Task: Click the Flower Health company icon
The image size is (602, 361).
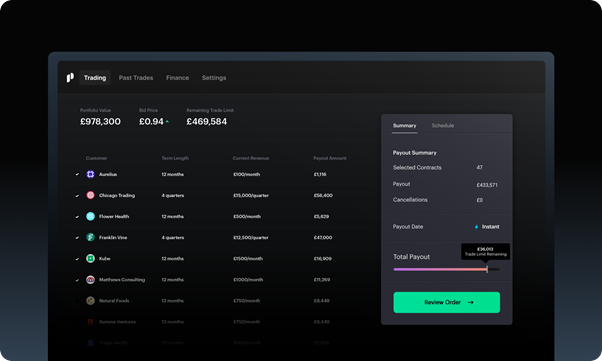Action: pos(90,217)
